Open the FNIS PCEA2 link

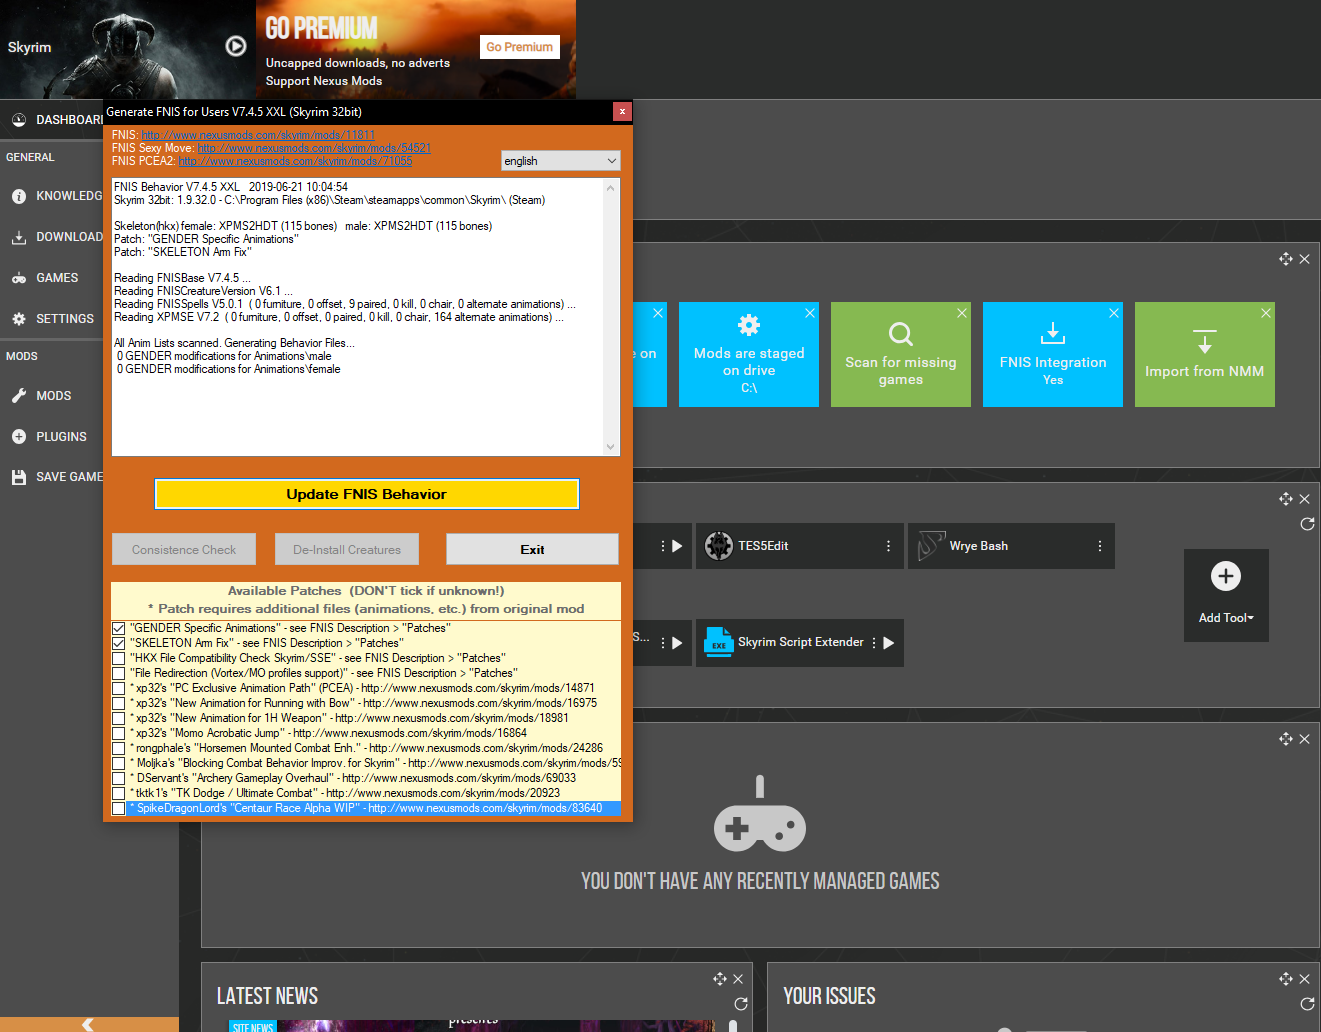point(295,161)
